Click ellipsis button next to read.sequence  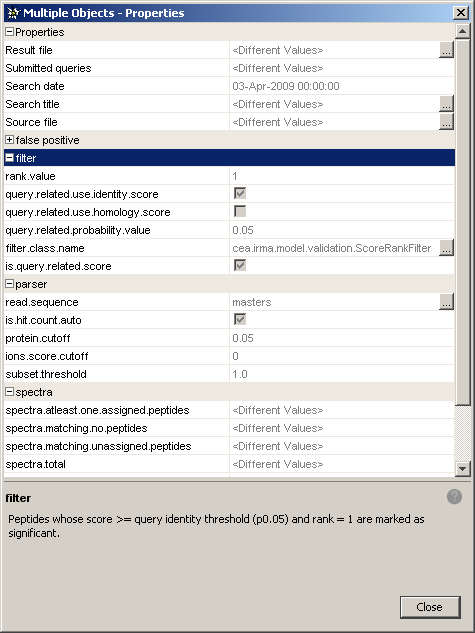coord(446,302)
